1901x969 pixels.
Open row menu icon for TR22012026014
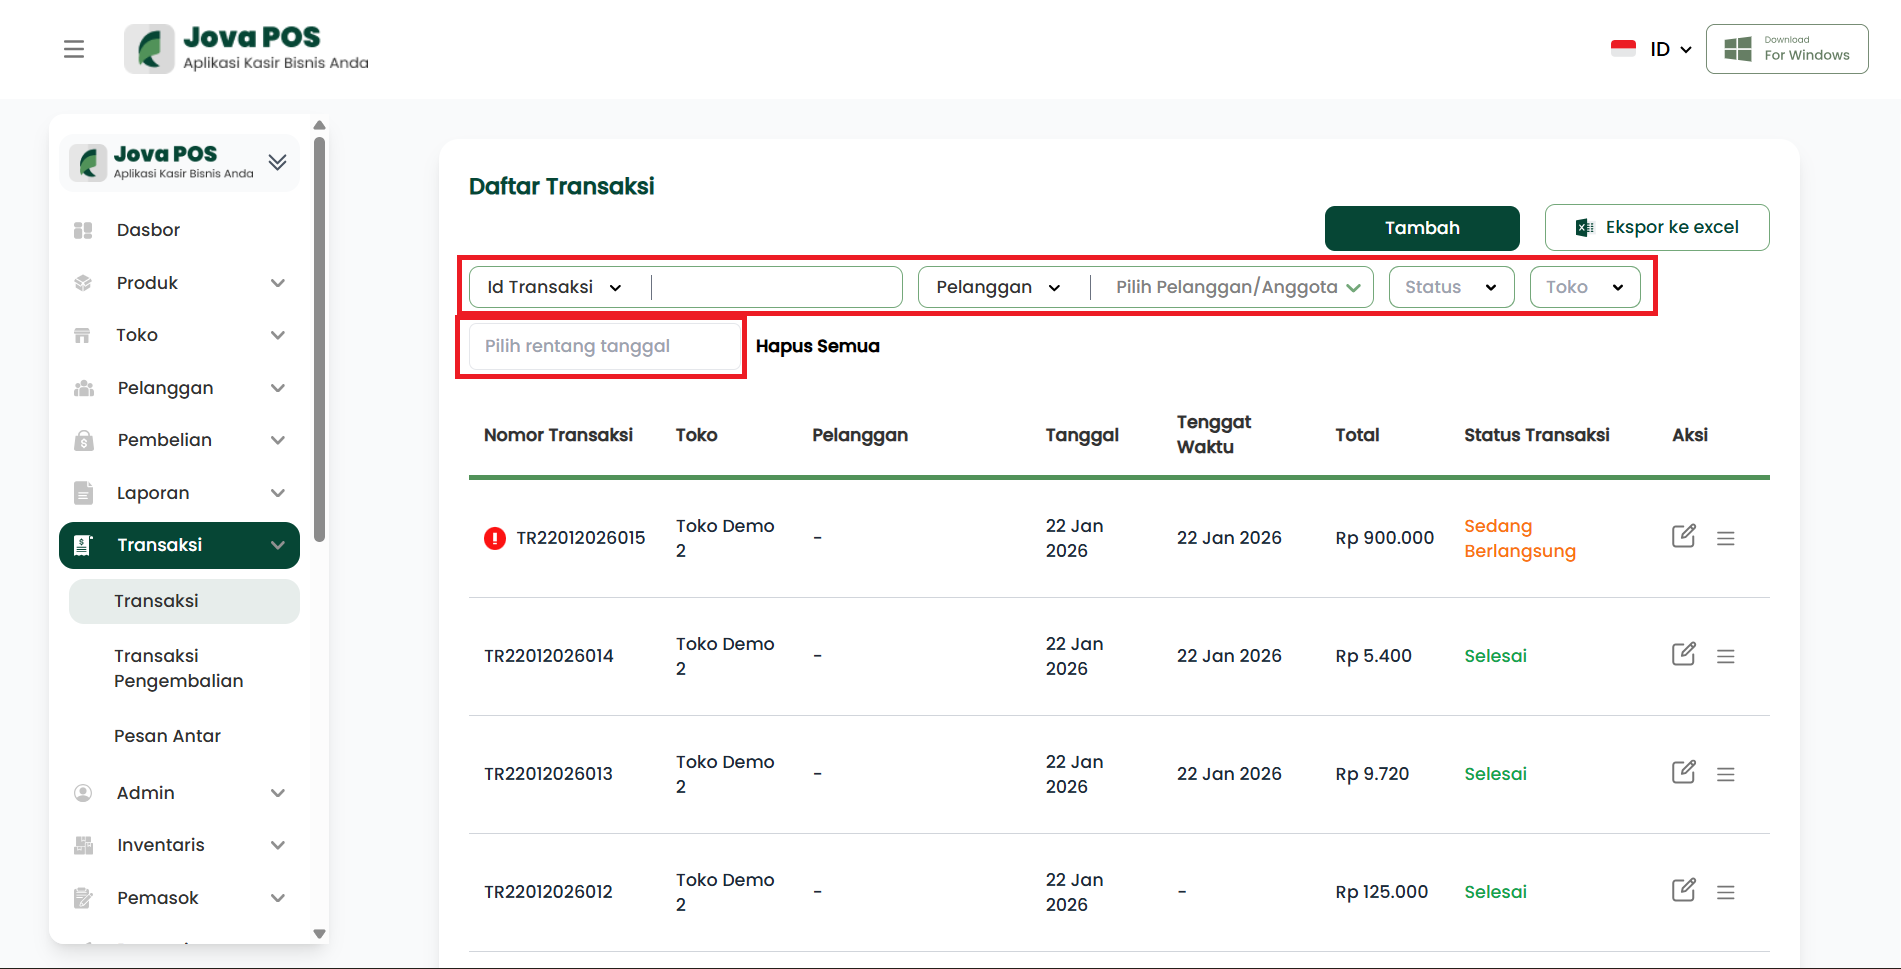(1725, 657)
